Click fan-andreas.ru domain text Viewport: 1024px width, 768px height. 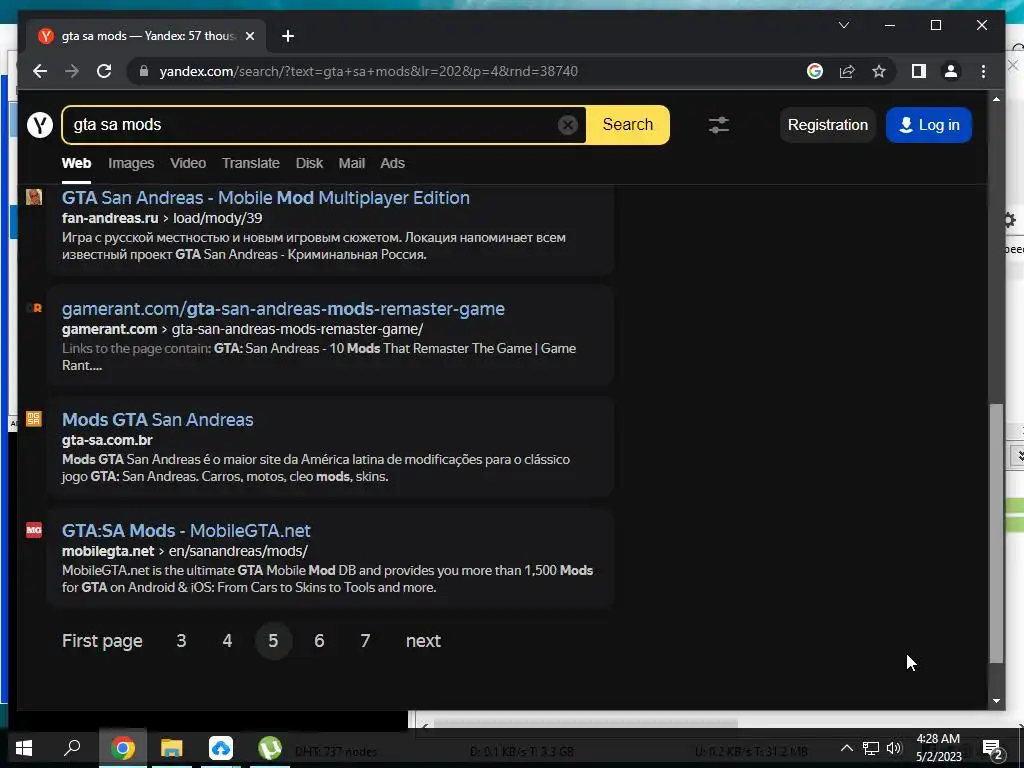pyautogui.click(x=110, y=218)
